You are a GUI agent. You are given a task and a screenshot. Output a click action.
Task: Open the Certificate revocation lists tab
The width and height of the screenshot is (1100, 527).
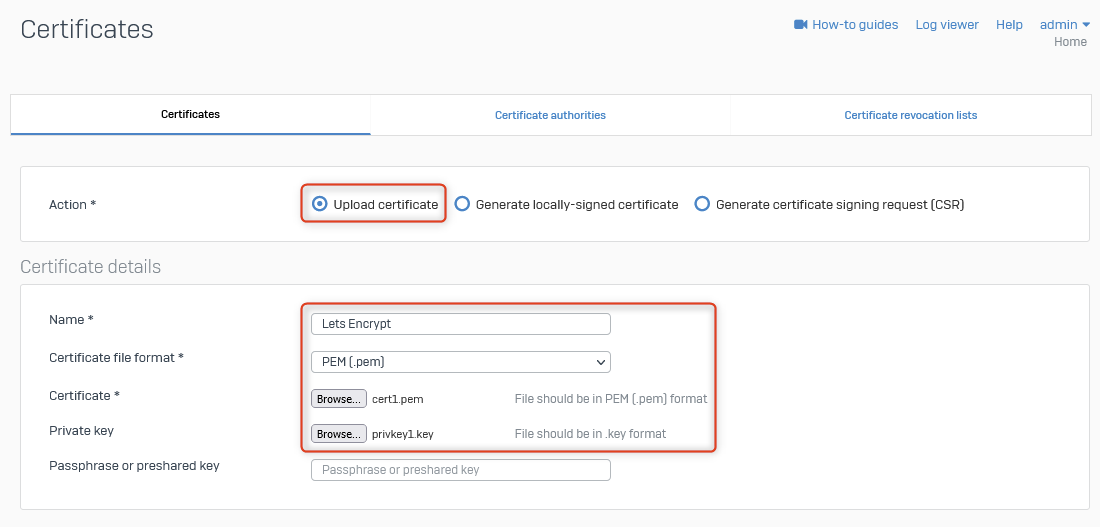point(910,115)
